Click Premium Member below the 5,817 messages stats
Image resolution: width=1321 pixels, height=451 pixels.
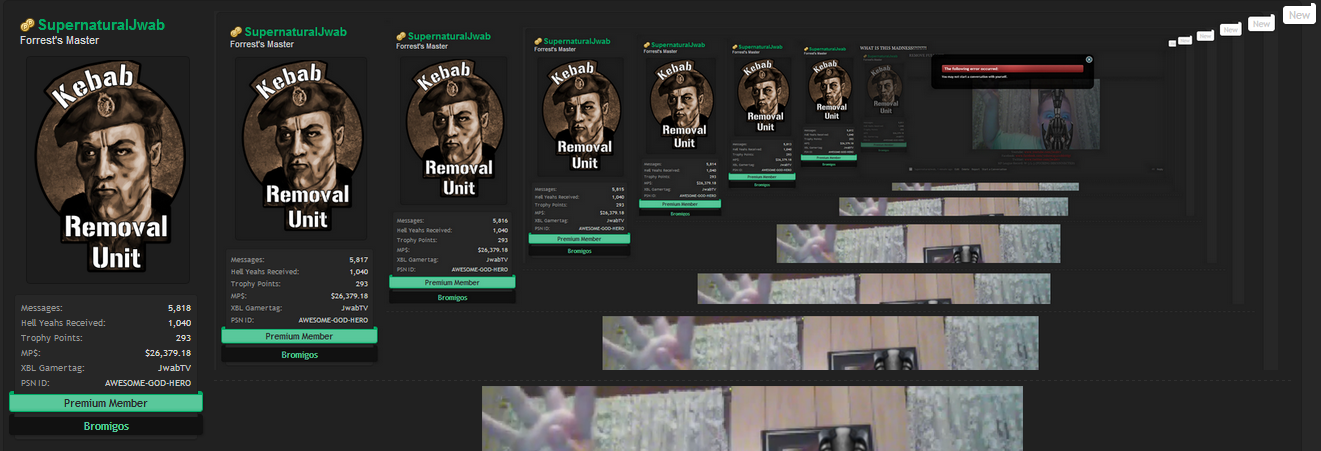coord(299,337)
